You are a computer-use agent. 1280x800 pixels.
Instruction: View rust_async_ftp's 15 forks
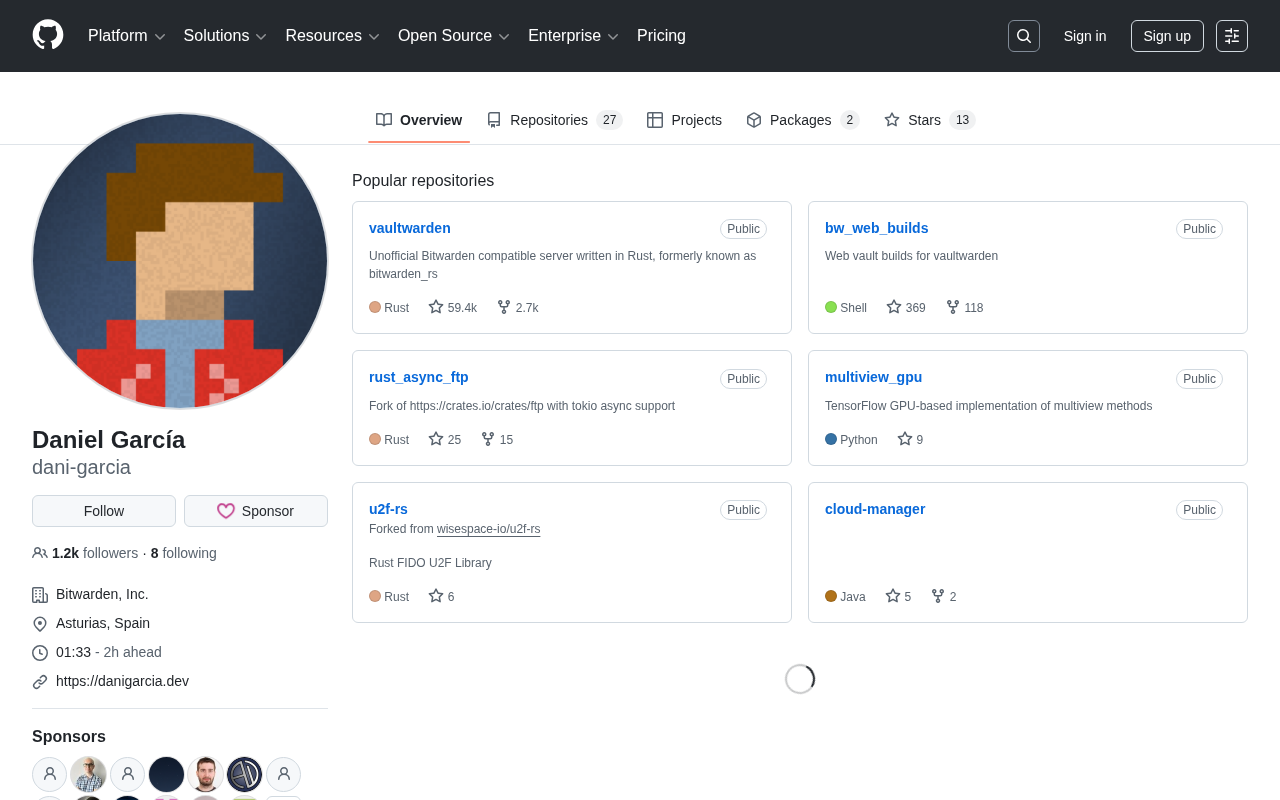pos(497,439)
